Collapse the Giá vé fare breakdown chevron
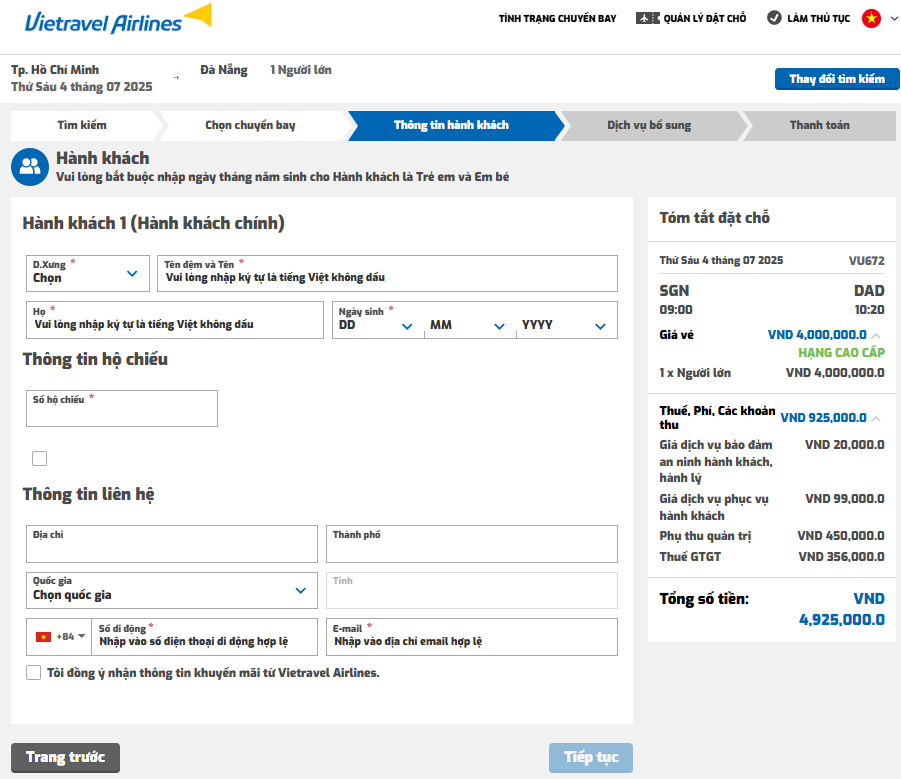Image resolution: width=901 pixels, height=779 pixels. point(876,335)
